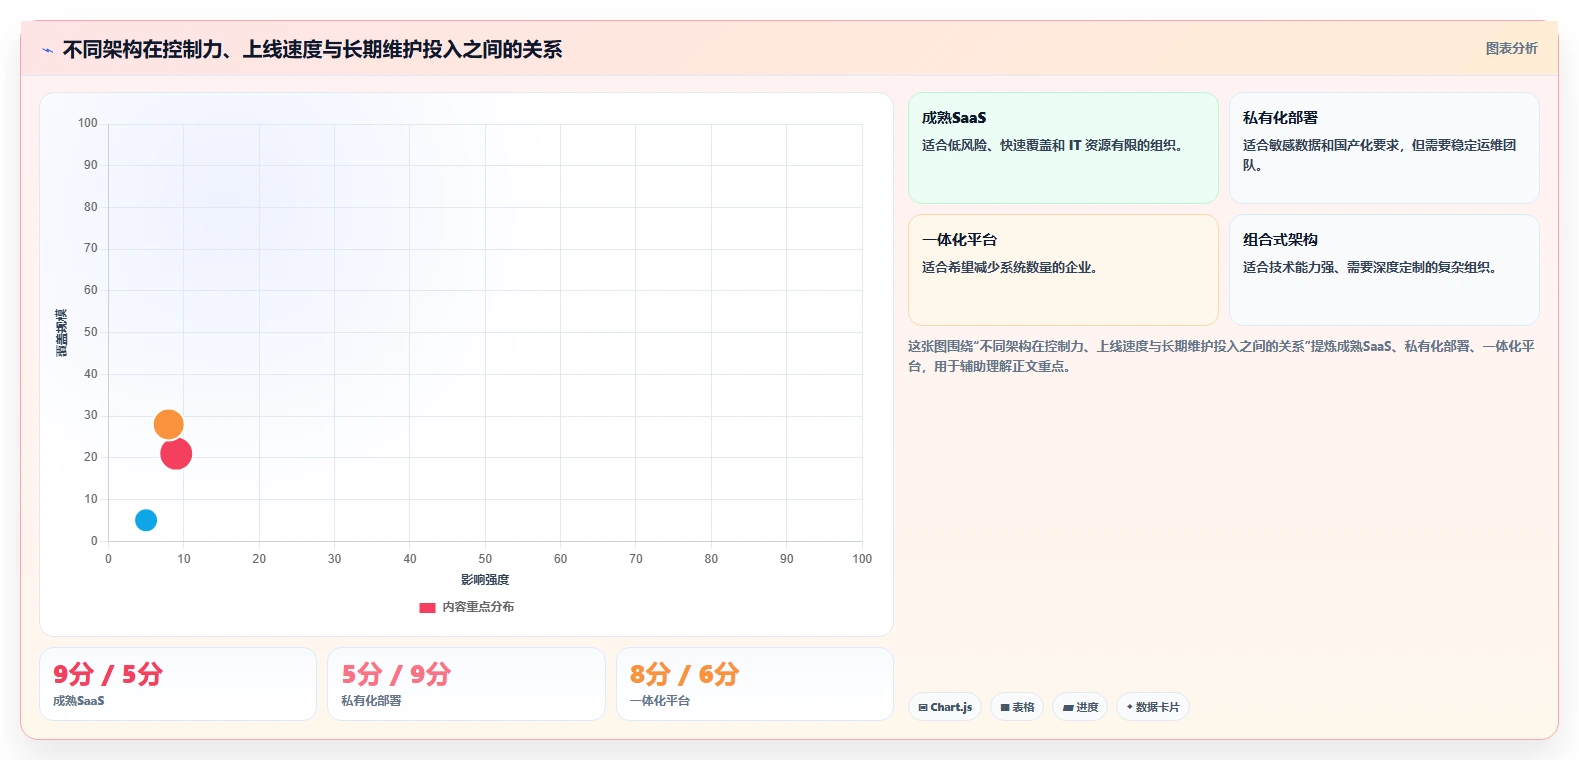Click the 覆盖规模 y-axis label
The width and height of the screenshot is (1579, 760).
[x=62, y=333]
